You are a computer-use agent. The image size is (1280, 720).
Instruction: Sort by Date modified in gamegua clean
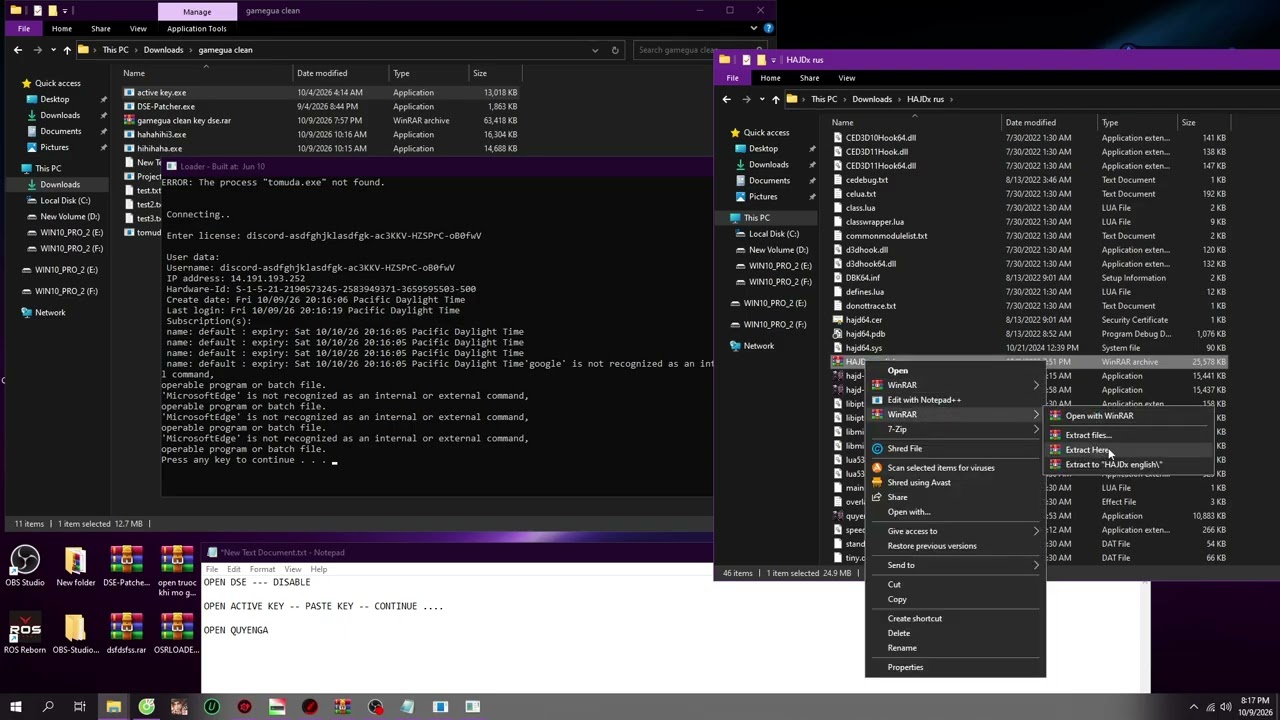click(322, 73)
